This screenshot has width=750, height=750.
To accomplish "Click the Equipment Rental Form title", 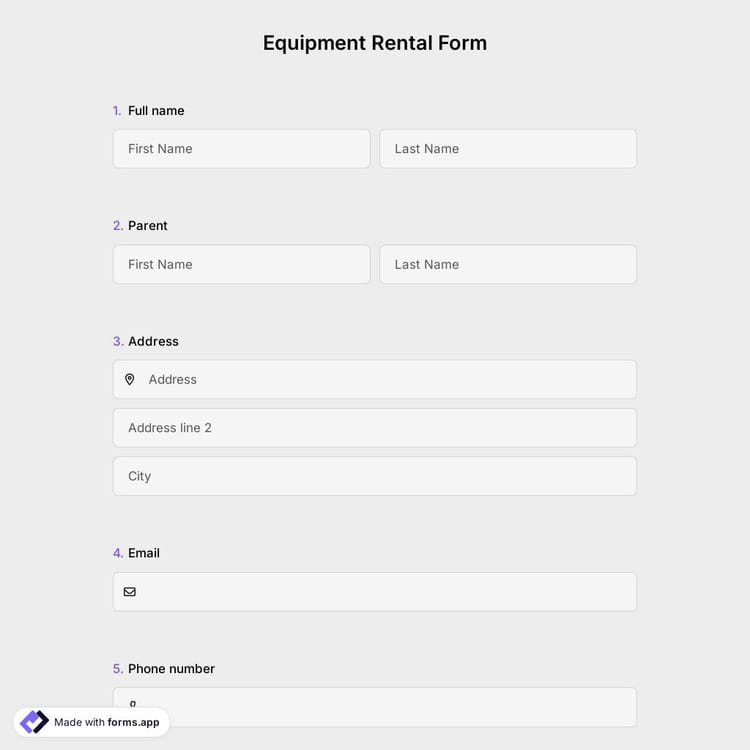I will (x=375, y=43).
